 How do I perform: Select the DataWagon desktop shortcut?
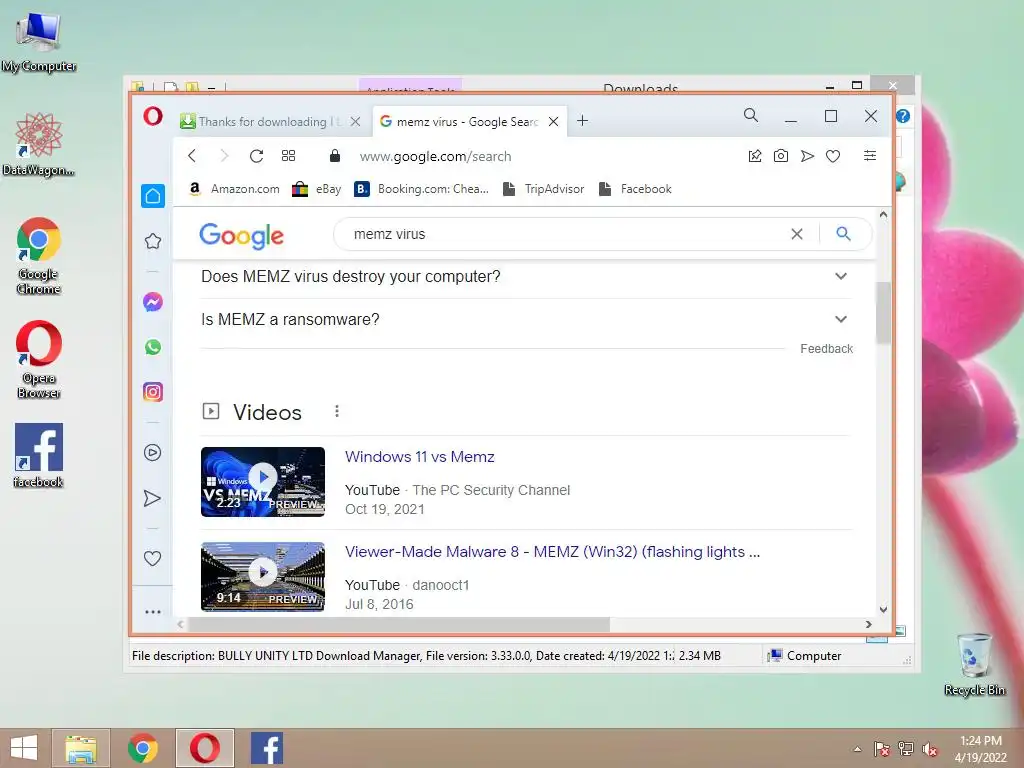tap(39, 144)
